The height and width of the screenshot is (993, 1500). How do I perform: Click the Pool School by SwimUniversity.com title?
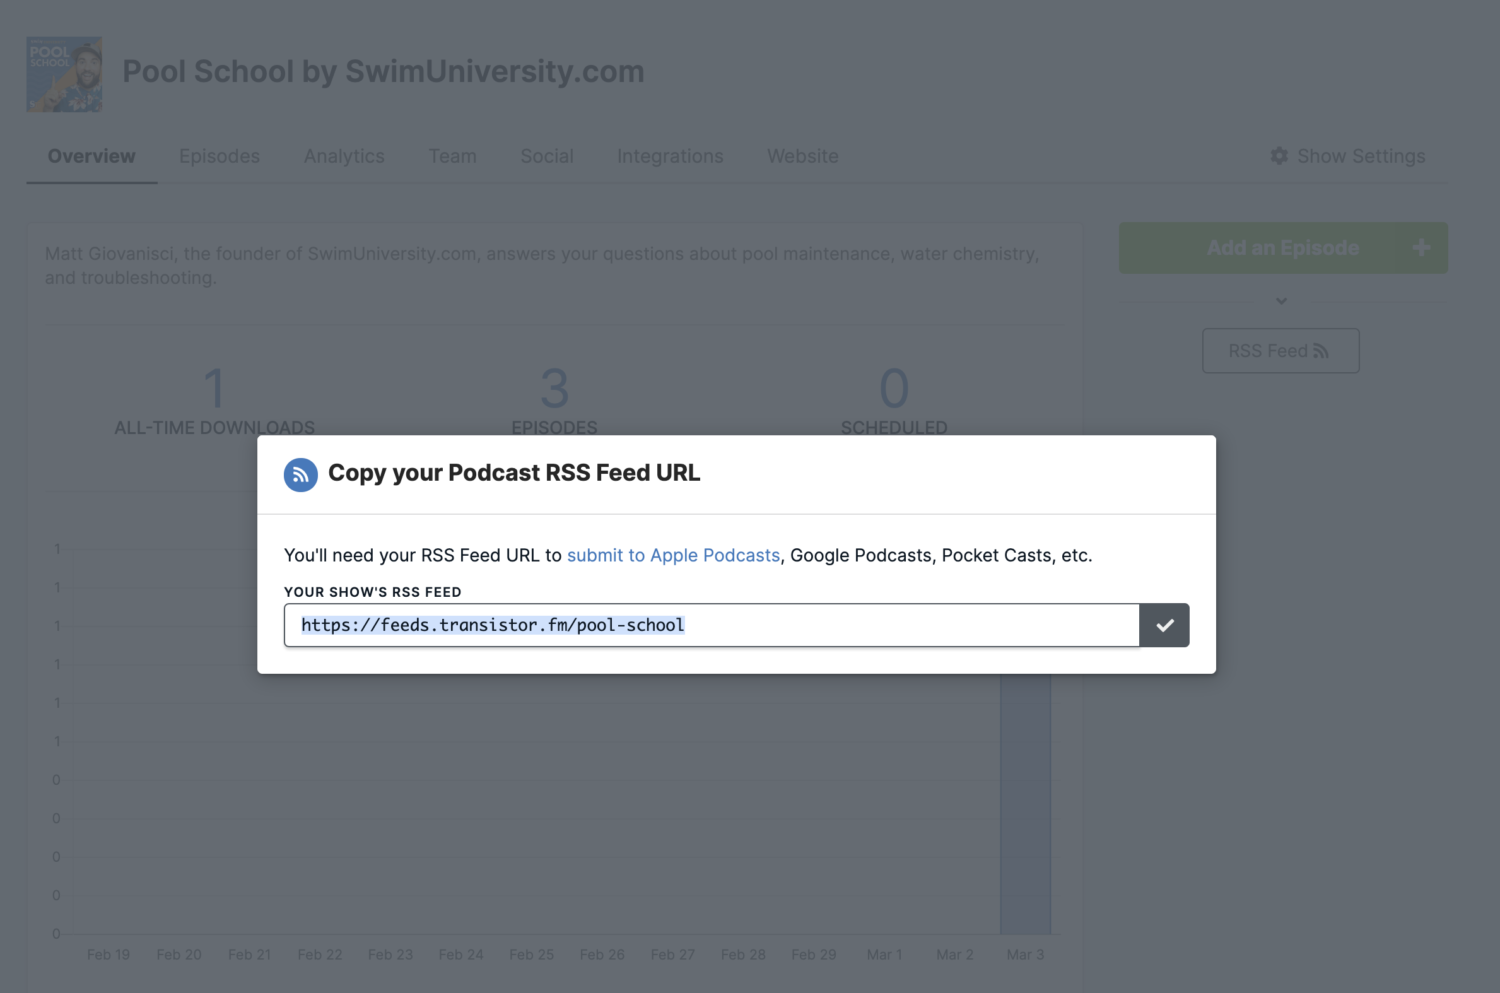[x=383, y=72]
